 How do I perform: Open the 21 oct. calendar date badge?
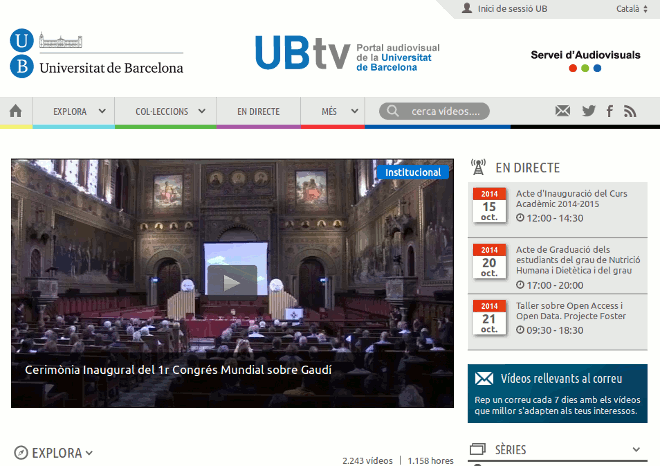click(489, 317)
